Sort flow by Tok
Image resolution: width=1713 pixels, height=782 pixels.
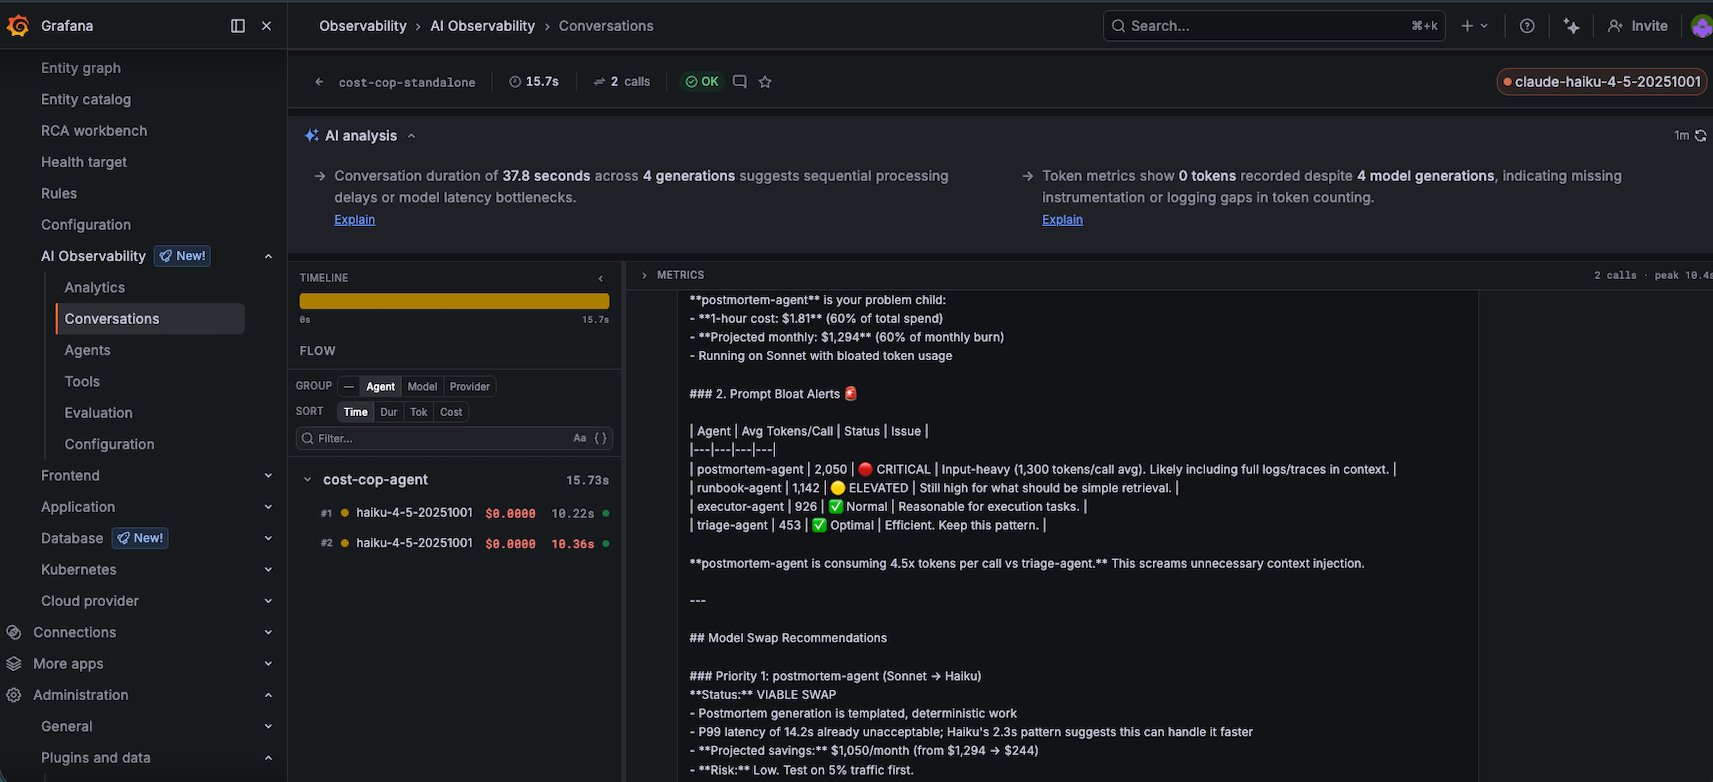pyautogui.click(x=419, y=412)
